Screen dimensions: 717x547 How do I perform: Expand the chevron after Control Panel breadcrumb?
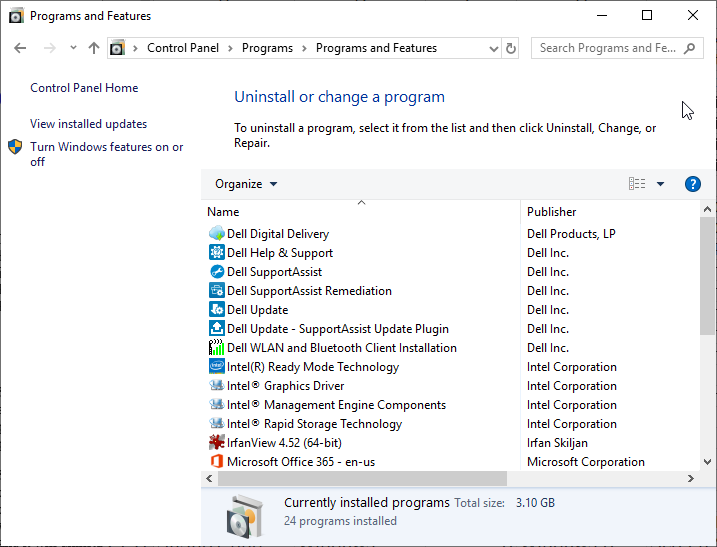230,48
